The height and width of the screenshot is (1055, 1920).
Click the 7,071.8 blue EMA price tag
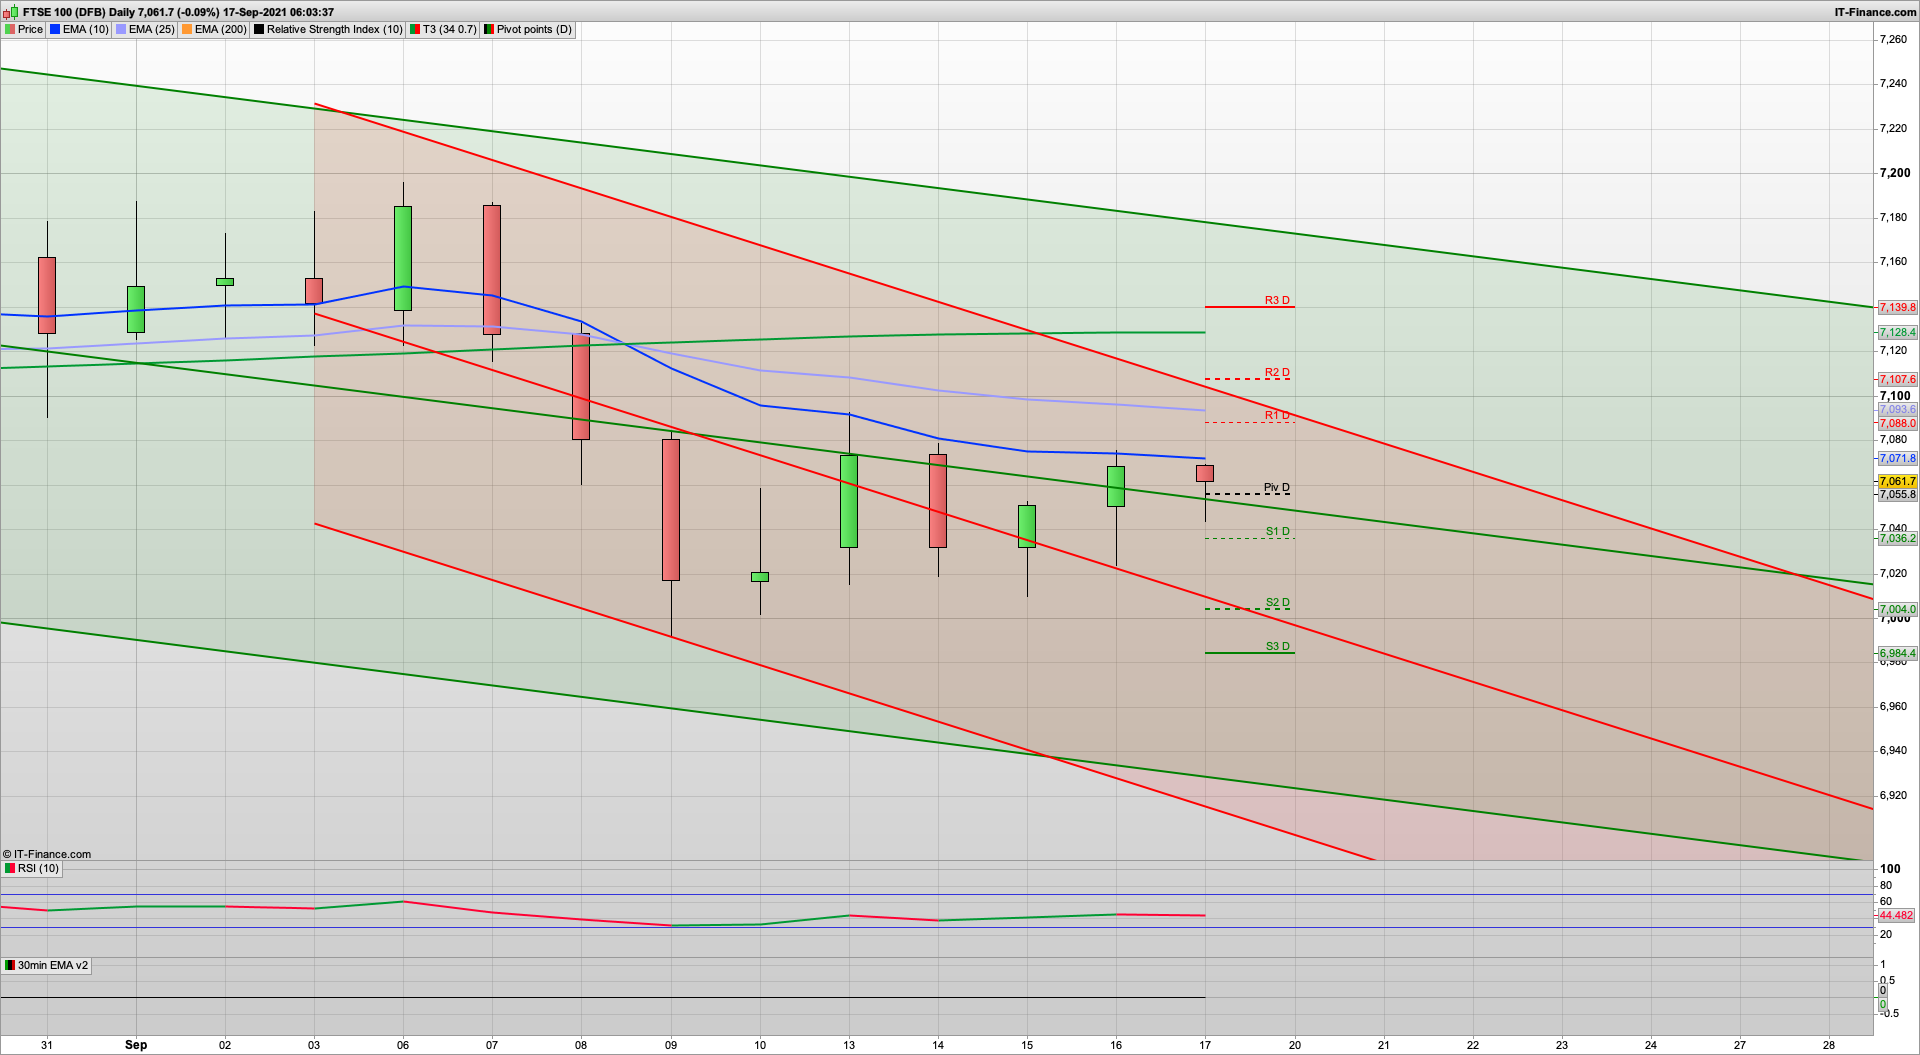(x=1897, y=458)
